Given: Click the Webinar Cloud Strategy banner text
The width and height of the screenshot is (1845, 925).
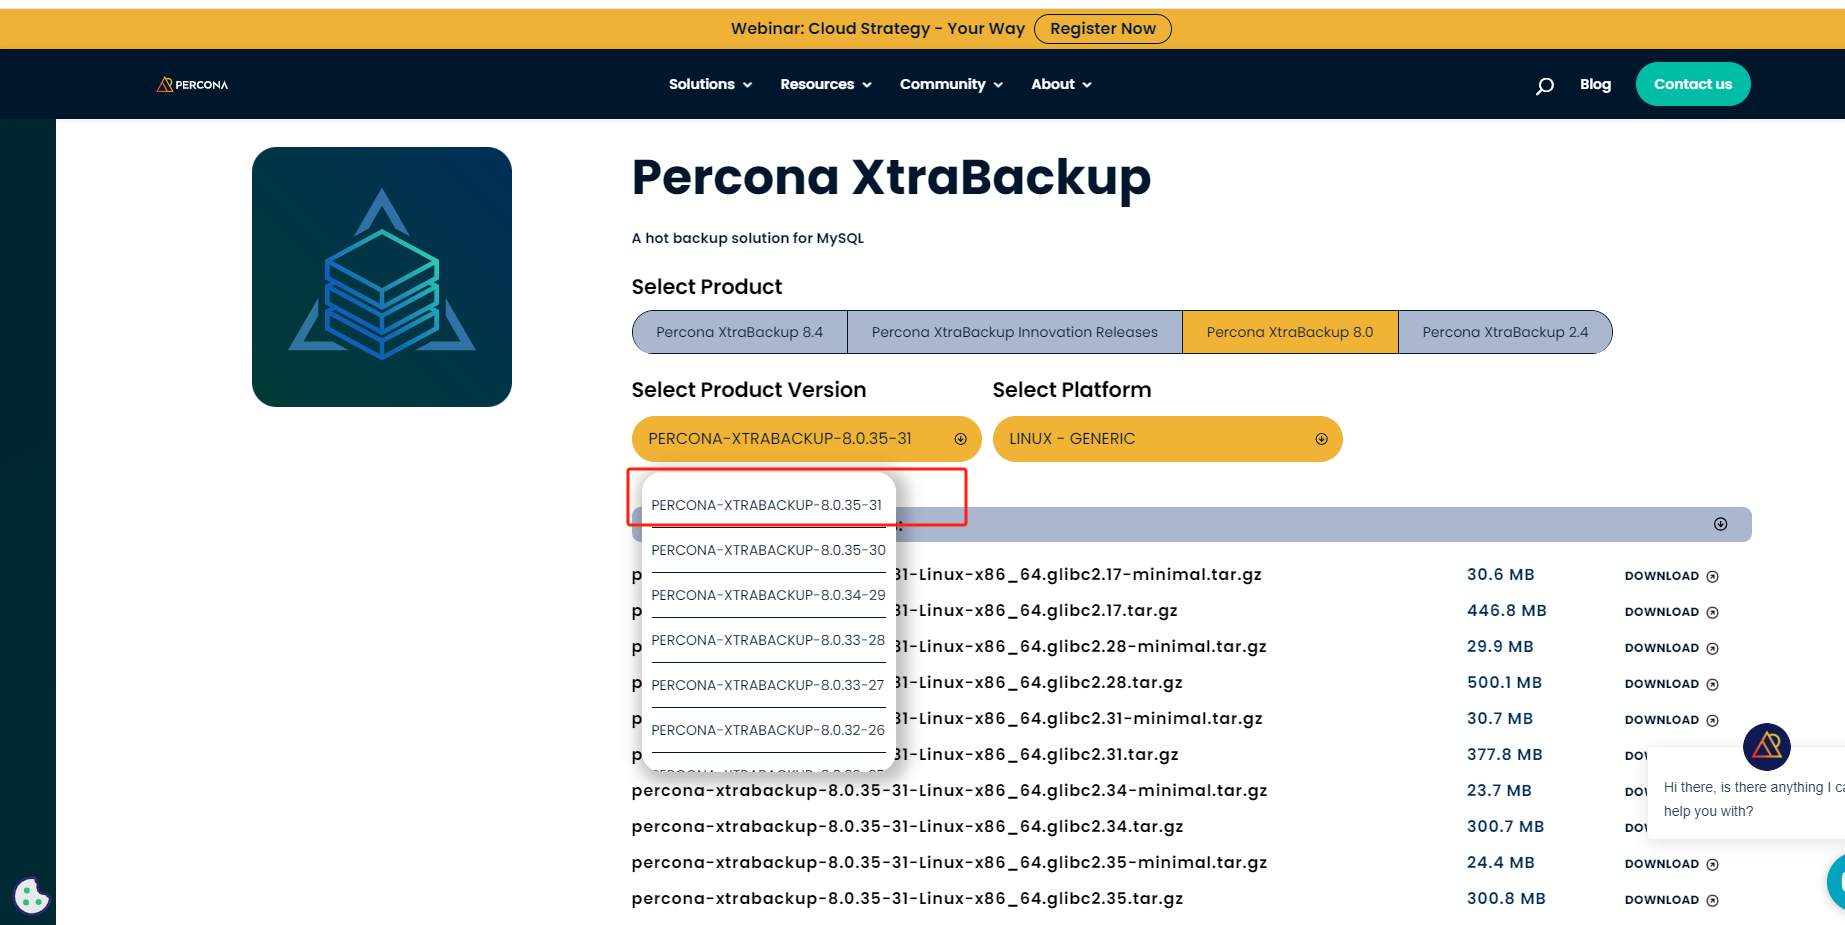Looking at the screenshot, I should [877, 29].
